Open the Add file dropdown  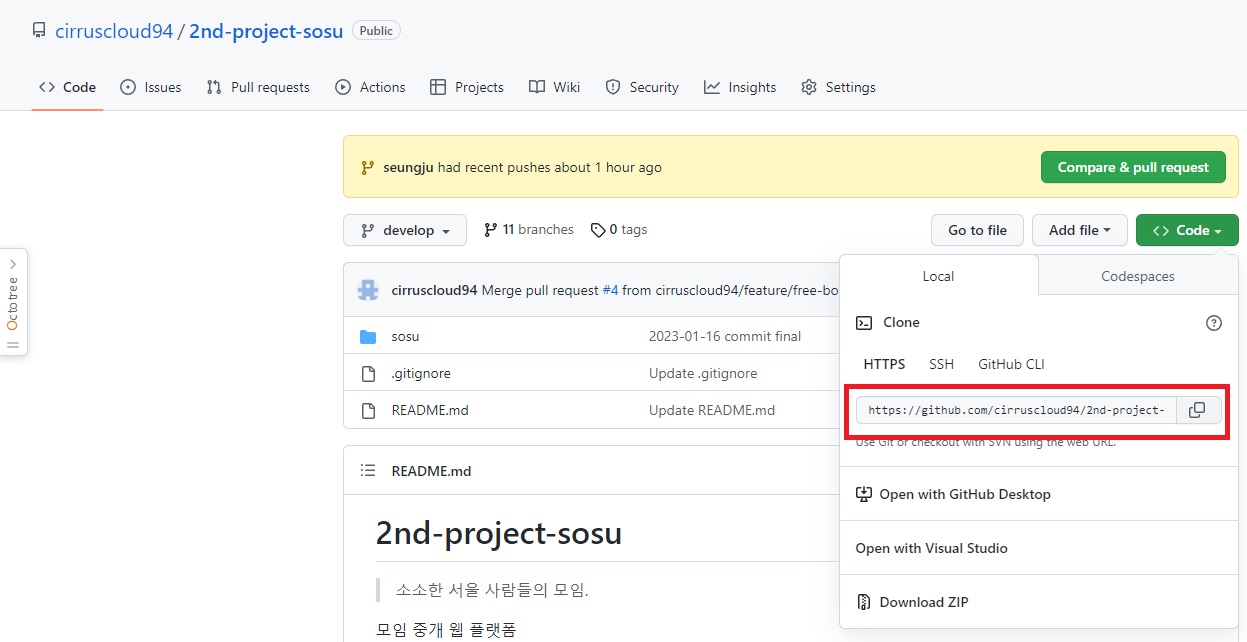(x=1080, y=230)
